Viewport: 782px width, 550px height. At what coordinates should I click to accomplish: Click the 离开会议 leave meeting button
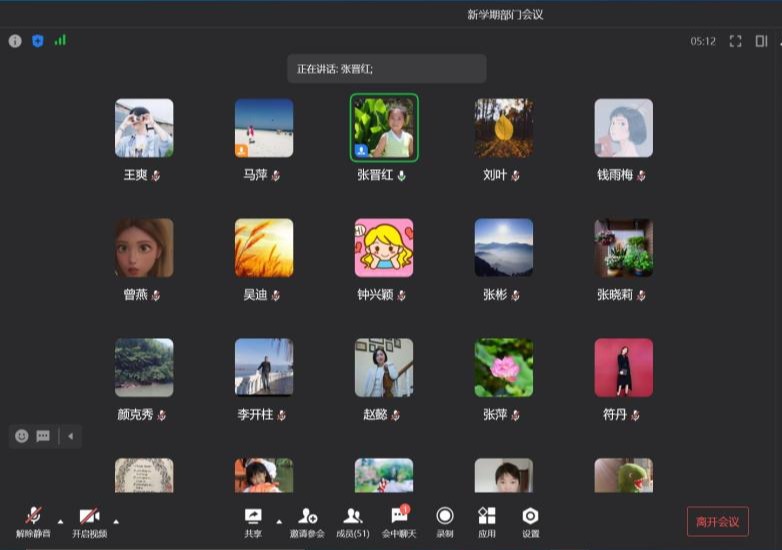click(717, 521)
